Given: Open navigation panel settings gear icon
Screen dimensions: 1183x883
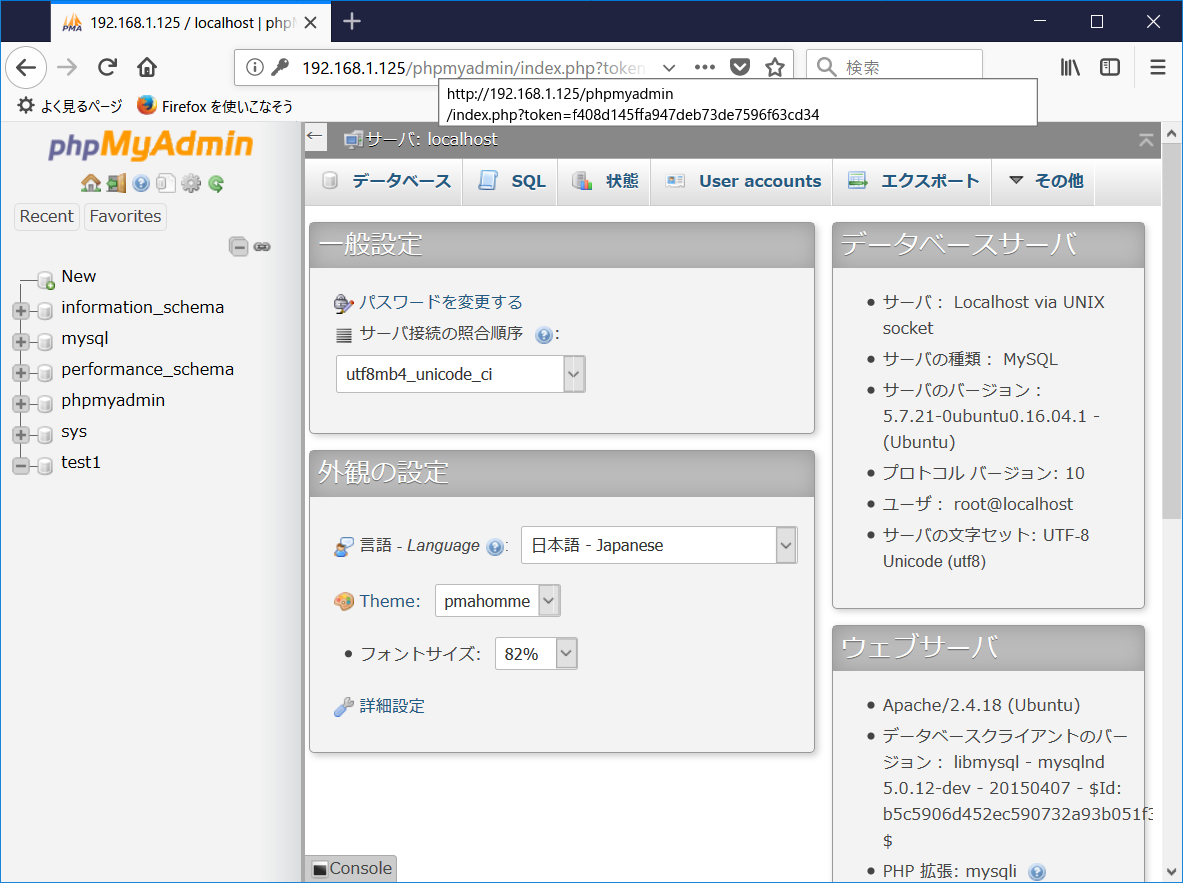Looking at the screenshot, I should pos(191,183).
